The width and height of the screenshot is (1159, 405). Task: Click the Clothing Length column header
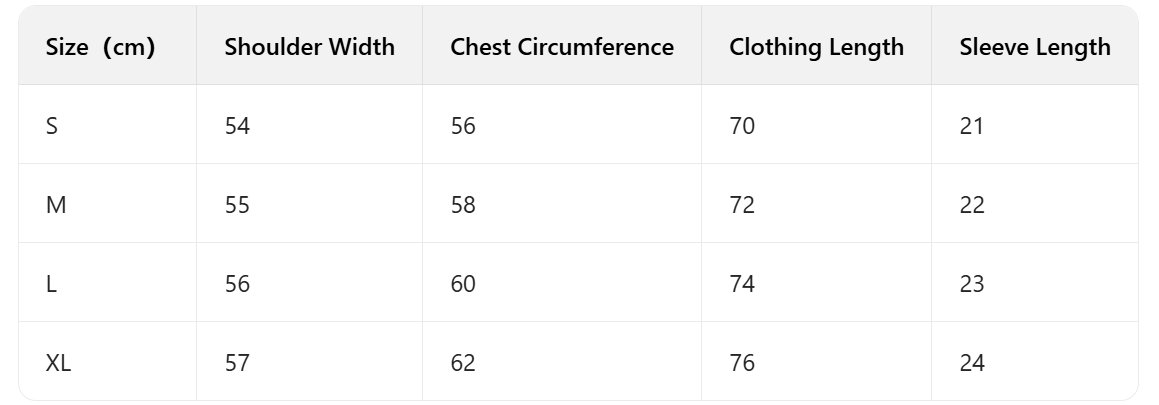pos(816,47)
